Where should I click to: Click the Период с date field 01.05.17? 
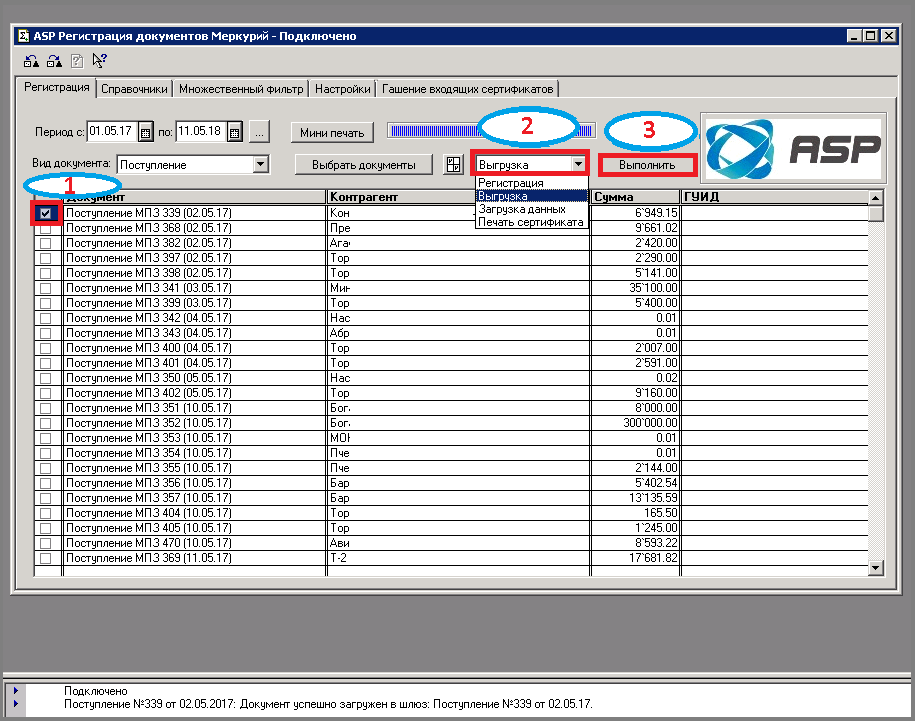click(112, 131)
